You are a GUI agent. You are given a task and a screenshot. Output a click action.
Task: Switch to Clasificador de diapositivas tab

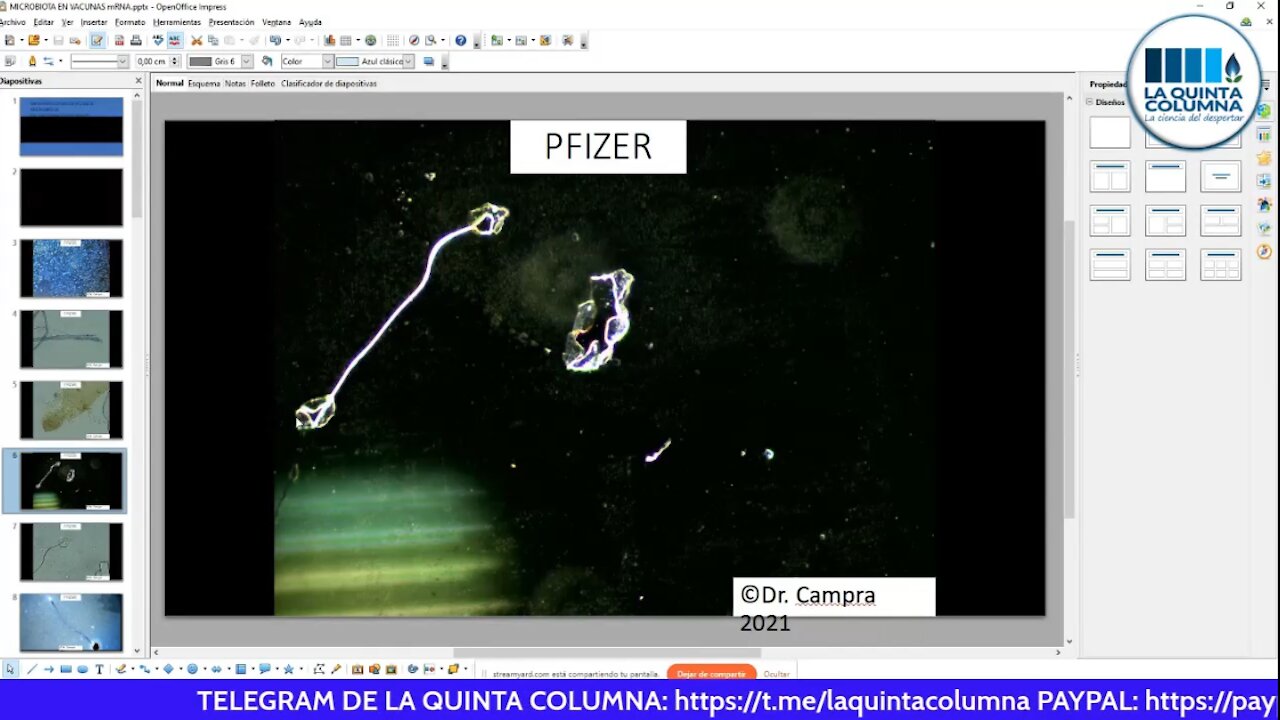tap(329, 84)
